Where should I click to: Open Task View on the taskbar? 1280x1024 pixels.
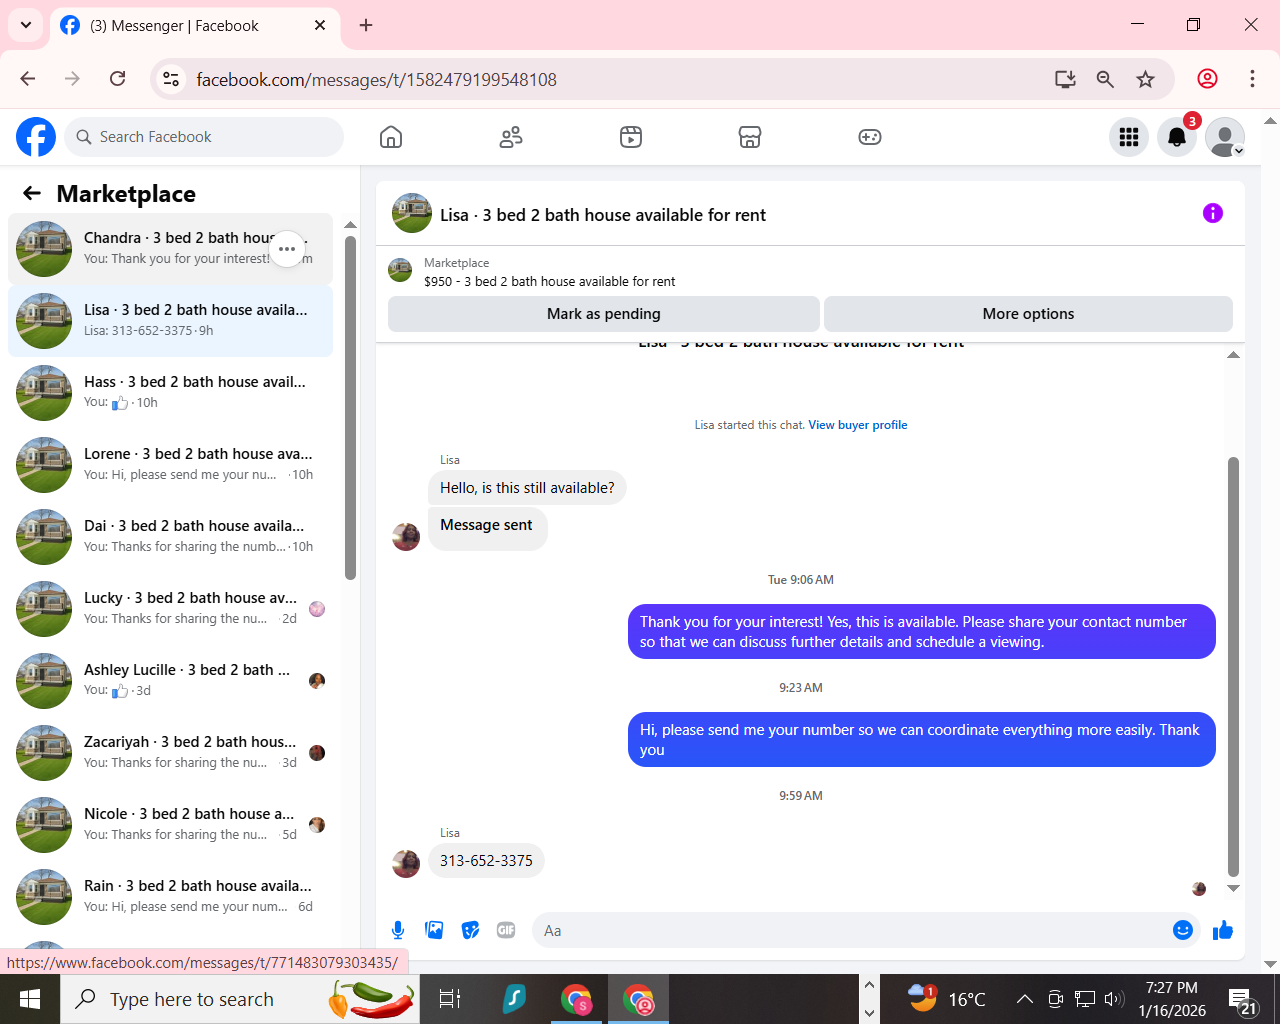coord(450,999)
